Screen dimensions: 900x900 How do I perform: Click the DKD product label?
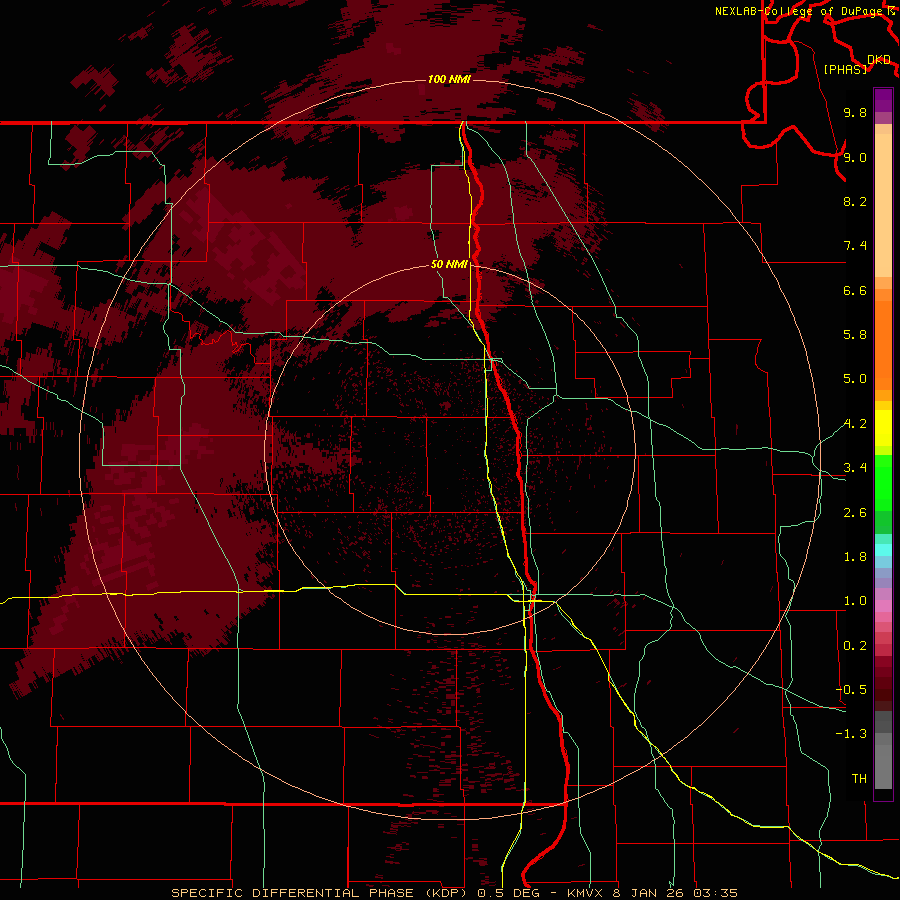click(x=879, y=60)
